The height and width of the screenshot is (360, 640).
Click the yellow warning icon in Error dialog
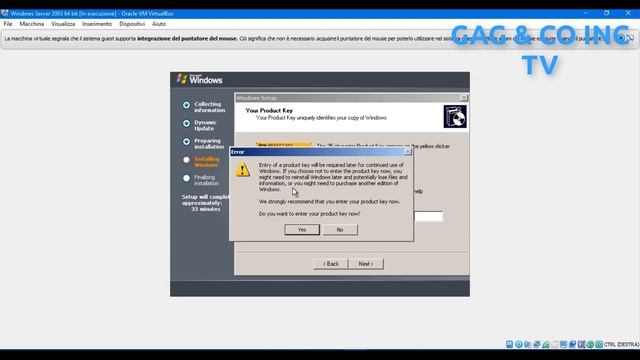[x=243, y=169]
